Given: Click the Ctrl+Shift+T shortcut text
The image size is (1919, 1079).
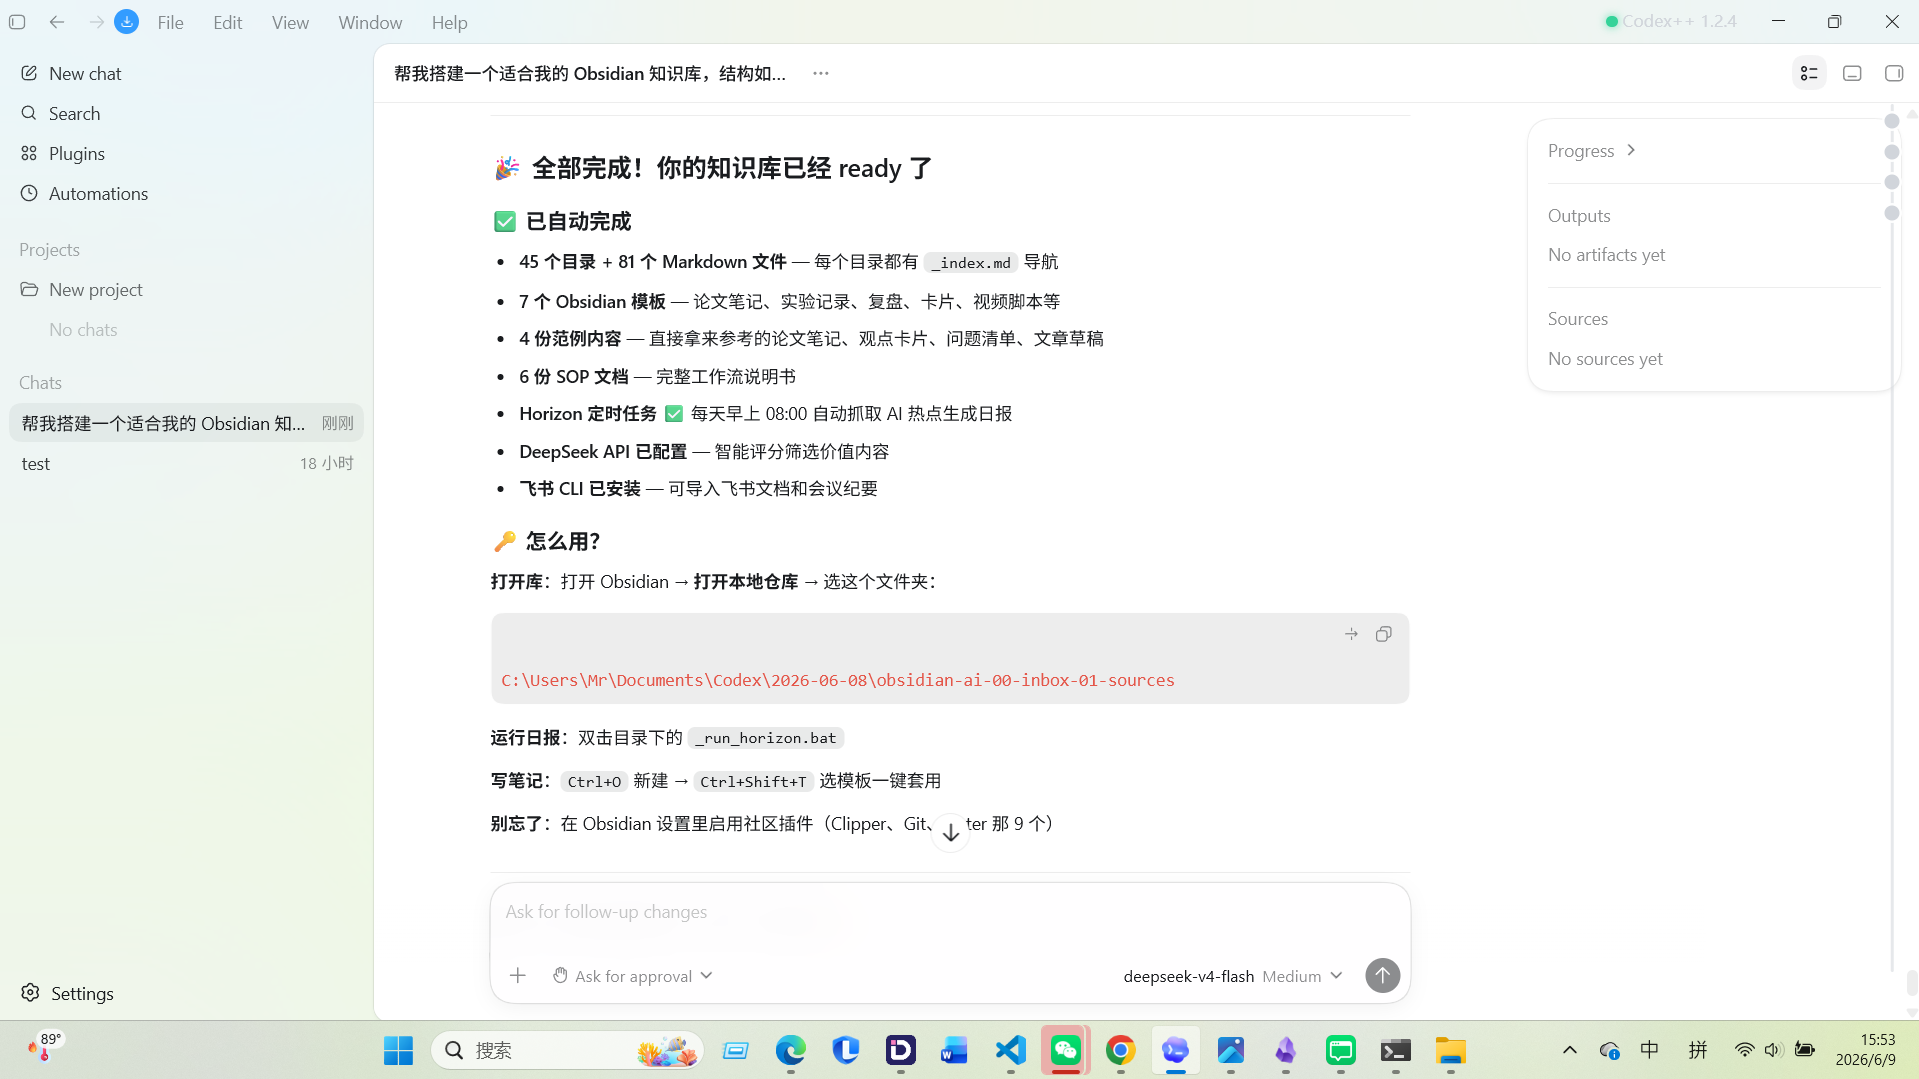Looking at the screenshot, I should click(753, 781).
